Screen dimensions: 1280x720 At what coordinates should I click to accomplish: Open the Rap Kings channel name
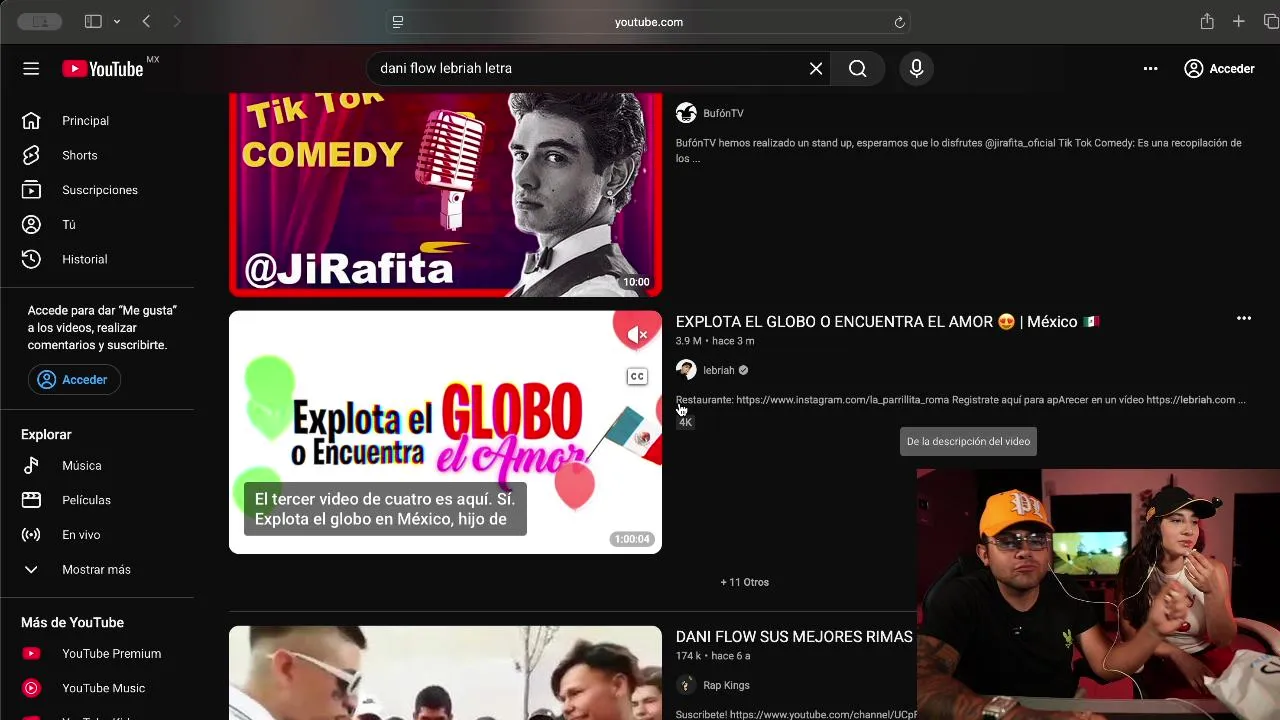(726, 686)
